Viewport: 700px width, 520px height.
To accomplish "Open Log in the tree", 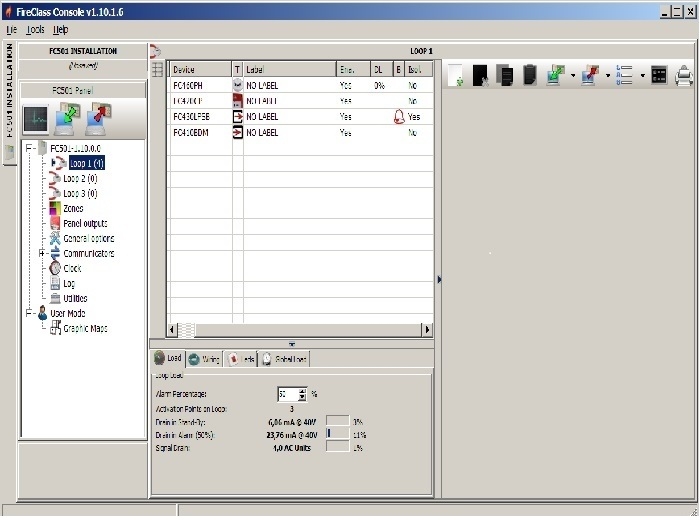I will tap(69, 283).
